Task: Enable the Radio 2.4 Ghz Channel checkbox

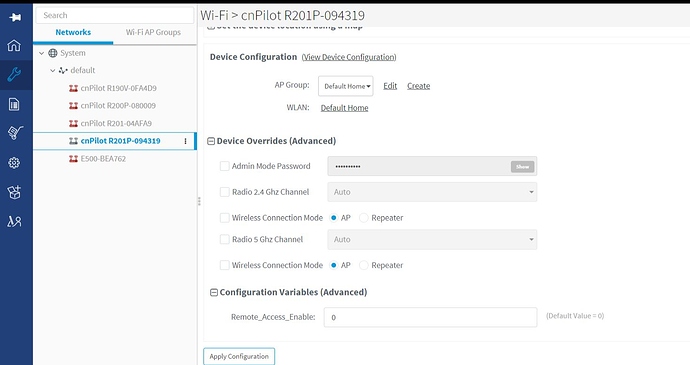Action: point(224,192)
